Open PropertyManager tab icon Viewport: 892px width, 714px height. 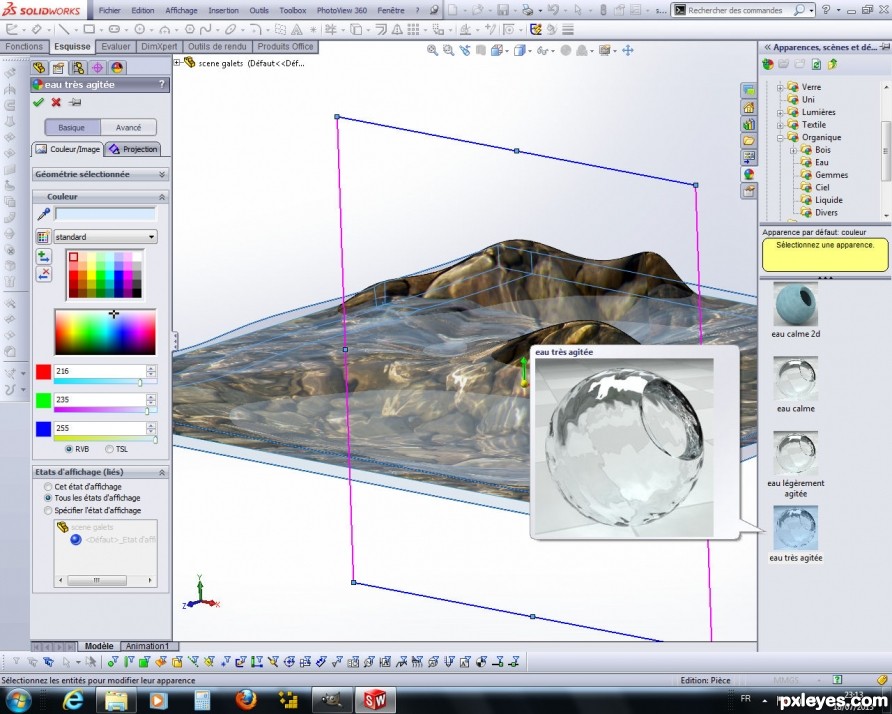58,68
